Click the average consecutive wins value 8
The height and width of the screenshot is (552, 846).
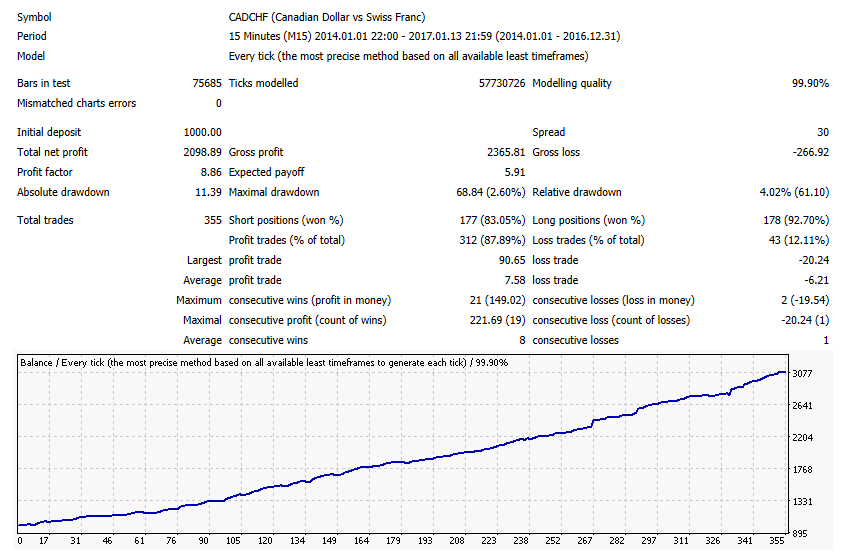coord(522,340)
